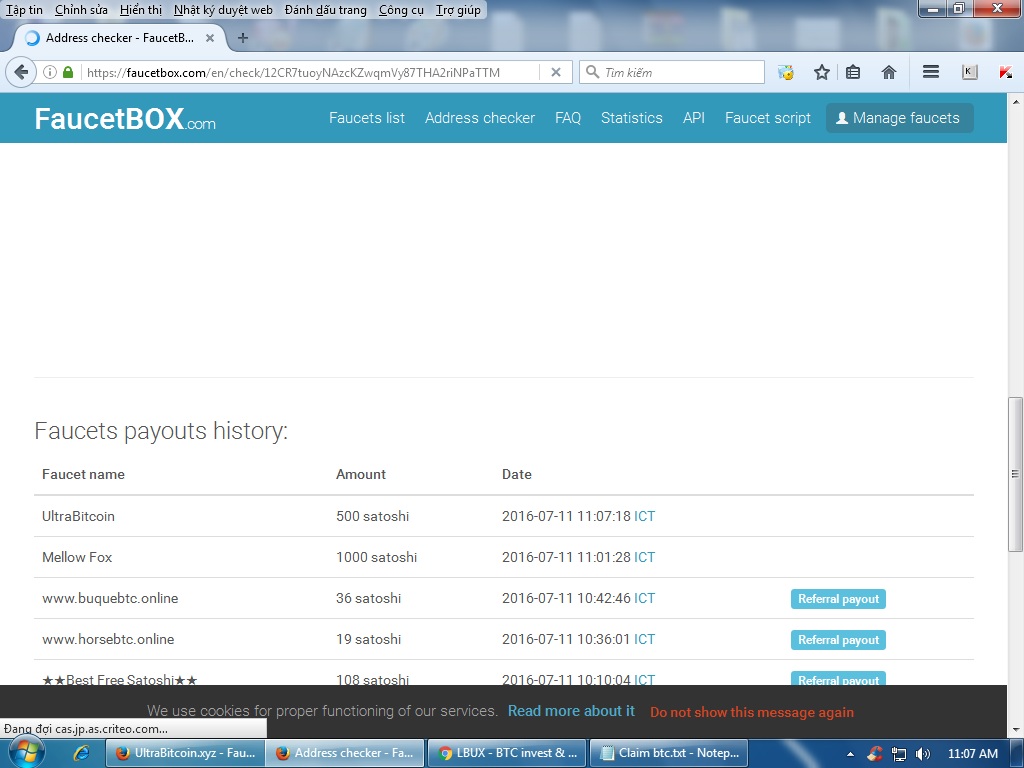The width and height of the screenshot is (1024, 768).
Task: Open a new tab with plus icon
Action: pyautogui.click(x=243, y=38)
